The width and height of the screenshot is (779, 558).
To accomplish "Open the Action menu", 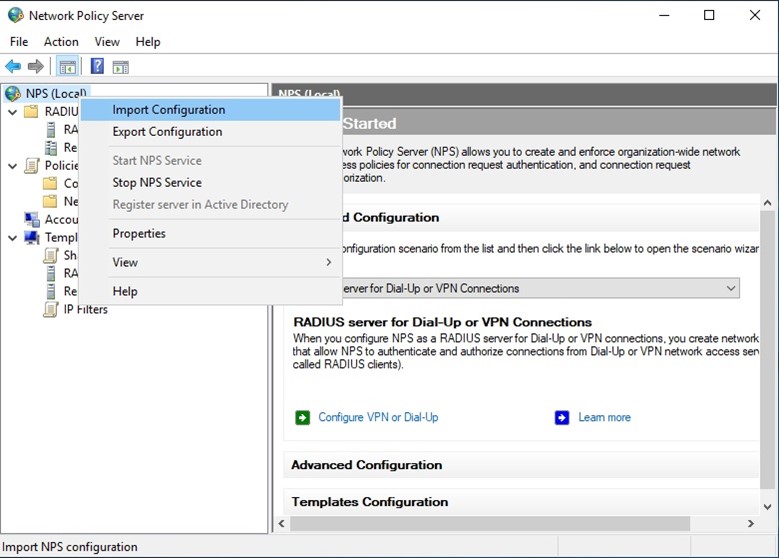I will 61,42.
